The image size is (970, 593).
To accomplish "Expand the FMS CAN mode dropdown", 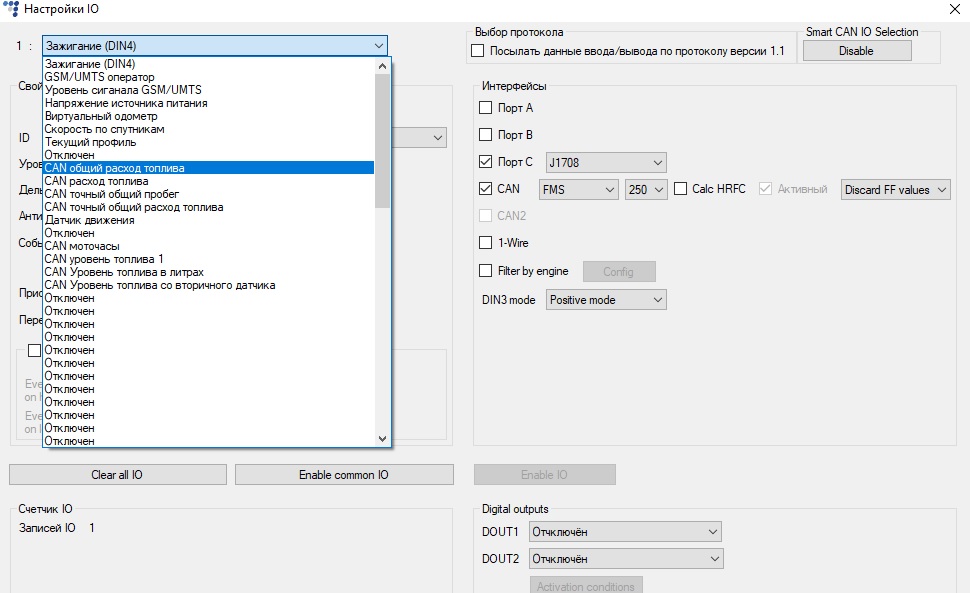I will [578, 189].
